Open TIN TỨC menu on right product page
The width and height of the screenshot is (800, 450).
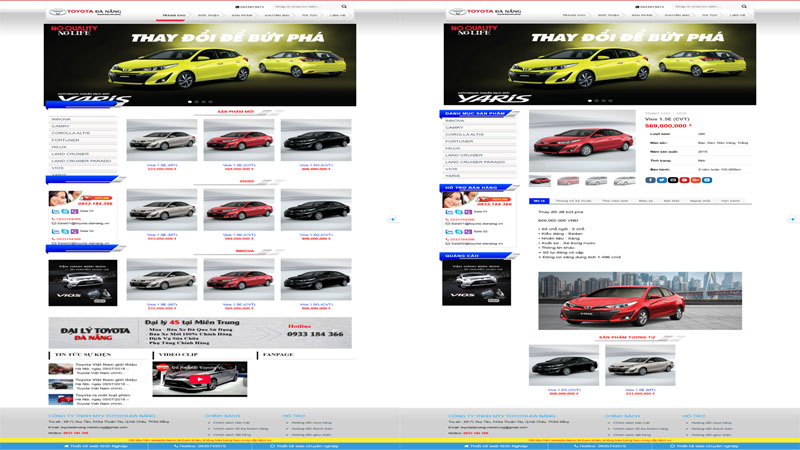coord(709,15)
